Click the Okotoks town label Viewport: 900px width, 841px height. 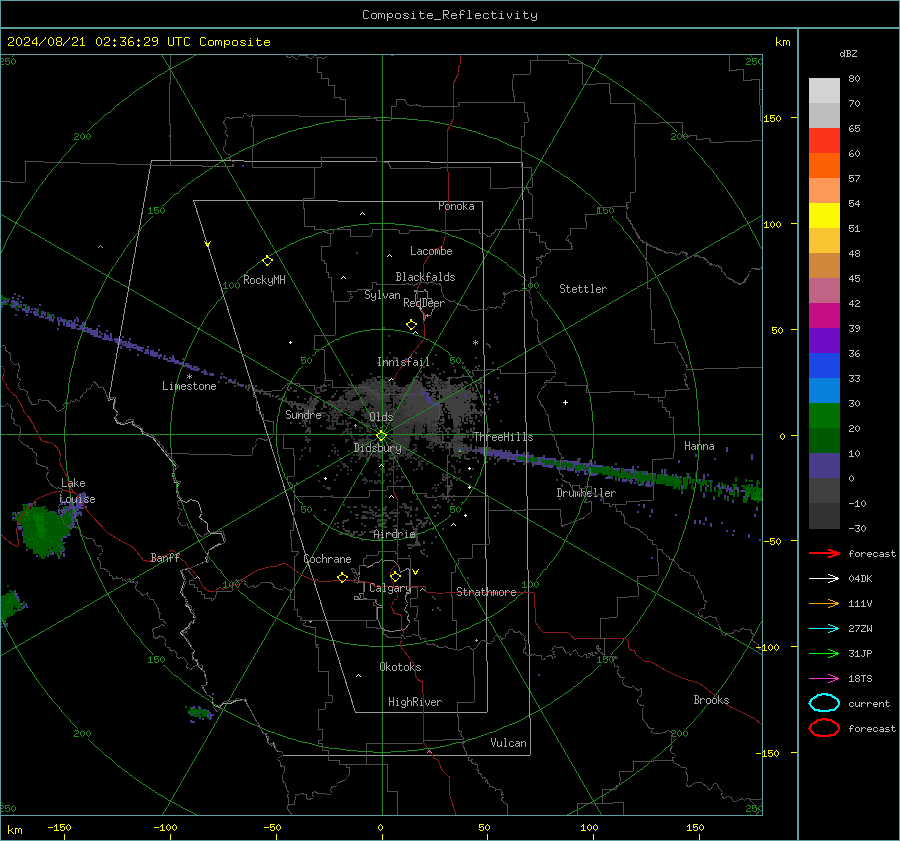click(x=400, y=667)
